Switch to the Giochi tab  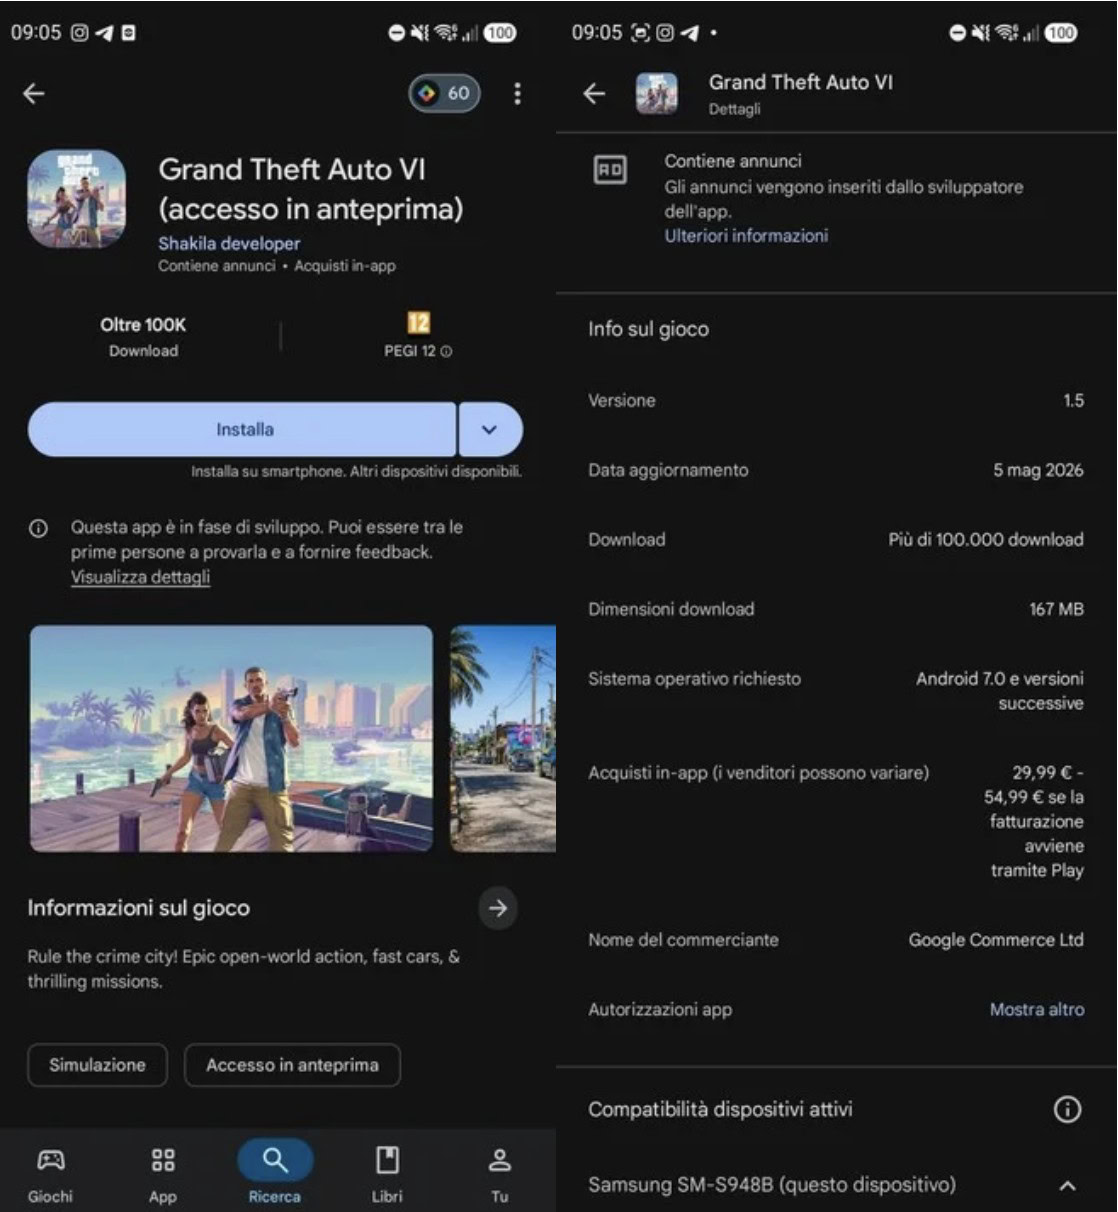[x=50, y=1174]
